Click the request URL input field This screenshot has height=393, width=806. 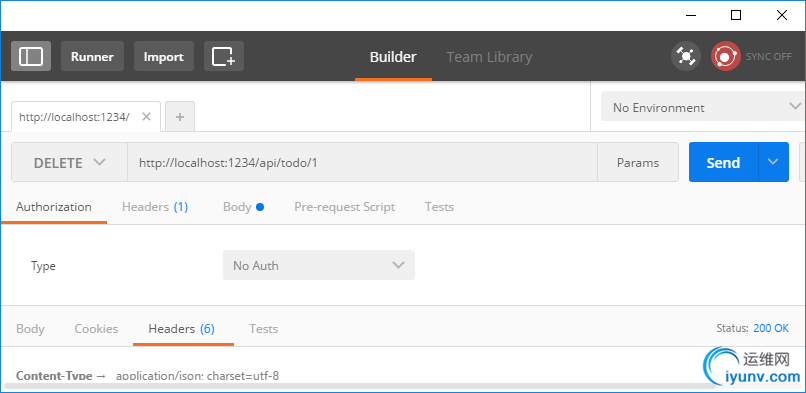(x=362, y=162)
